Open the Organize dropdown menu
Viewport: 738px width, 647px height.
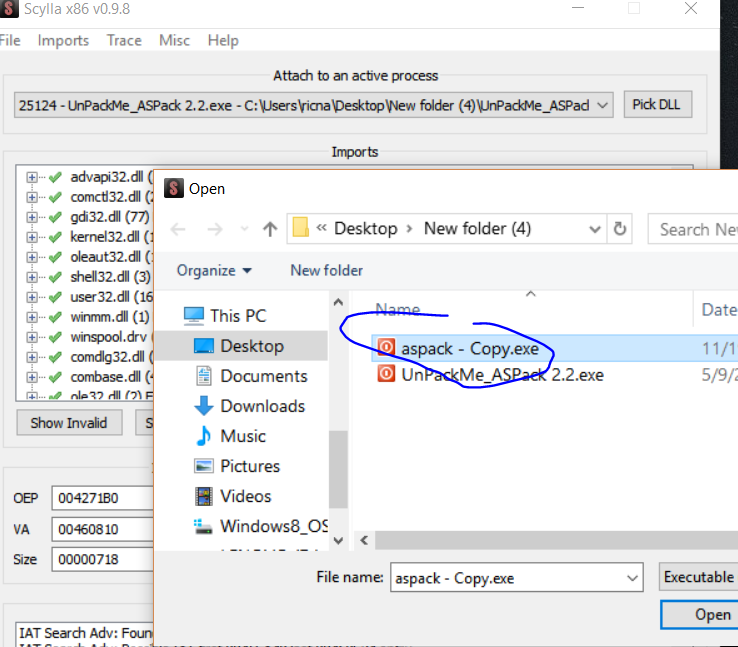[214, 270]
